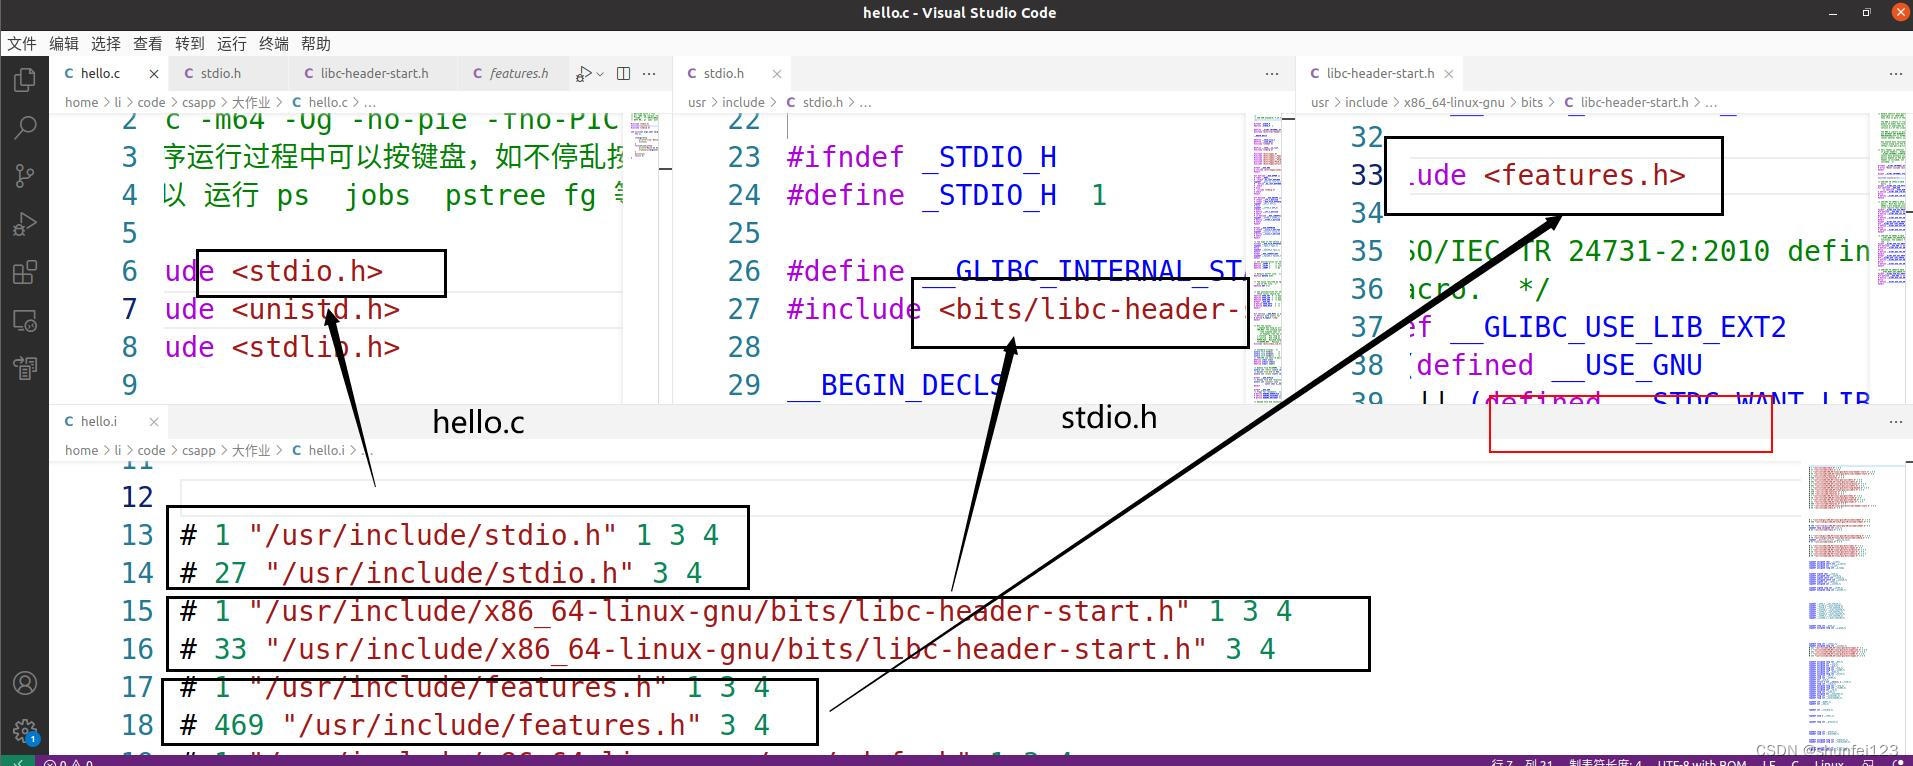Open more actions for the hello.c editor group

point(649,74)
